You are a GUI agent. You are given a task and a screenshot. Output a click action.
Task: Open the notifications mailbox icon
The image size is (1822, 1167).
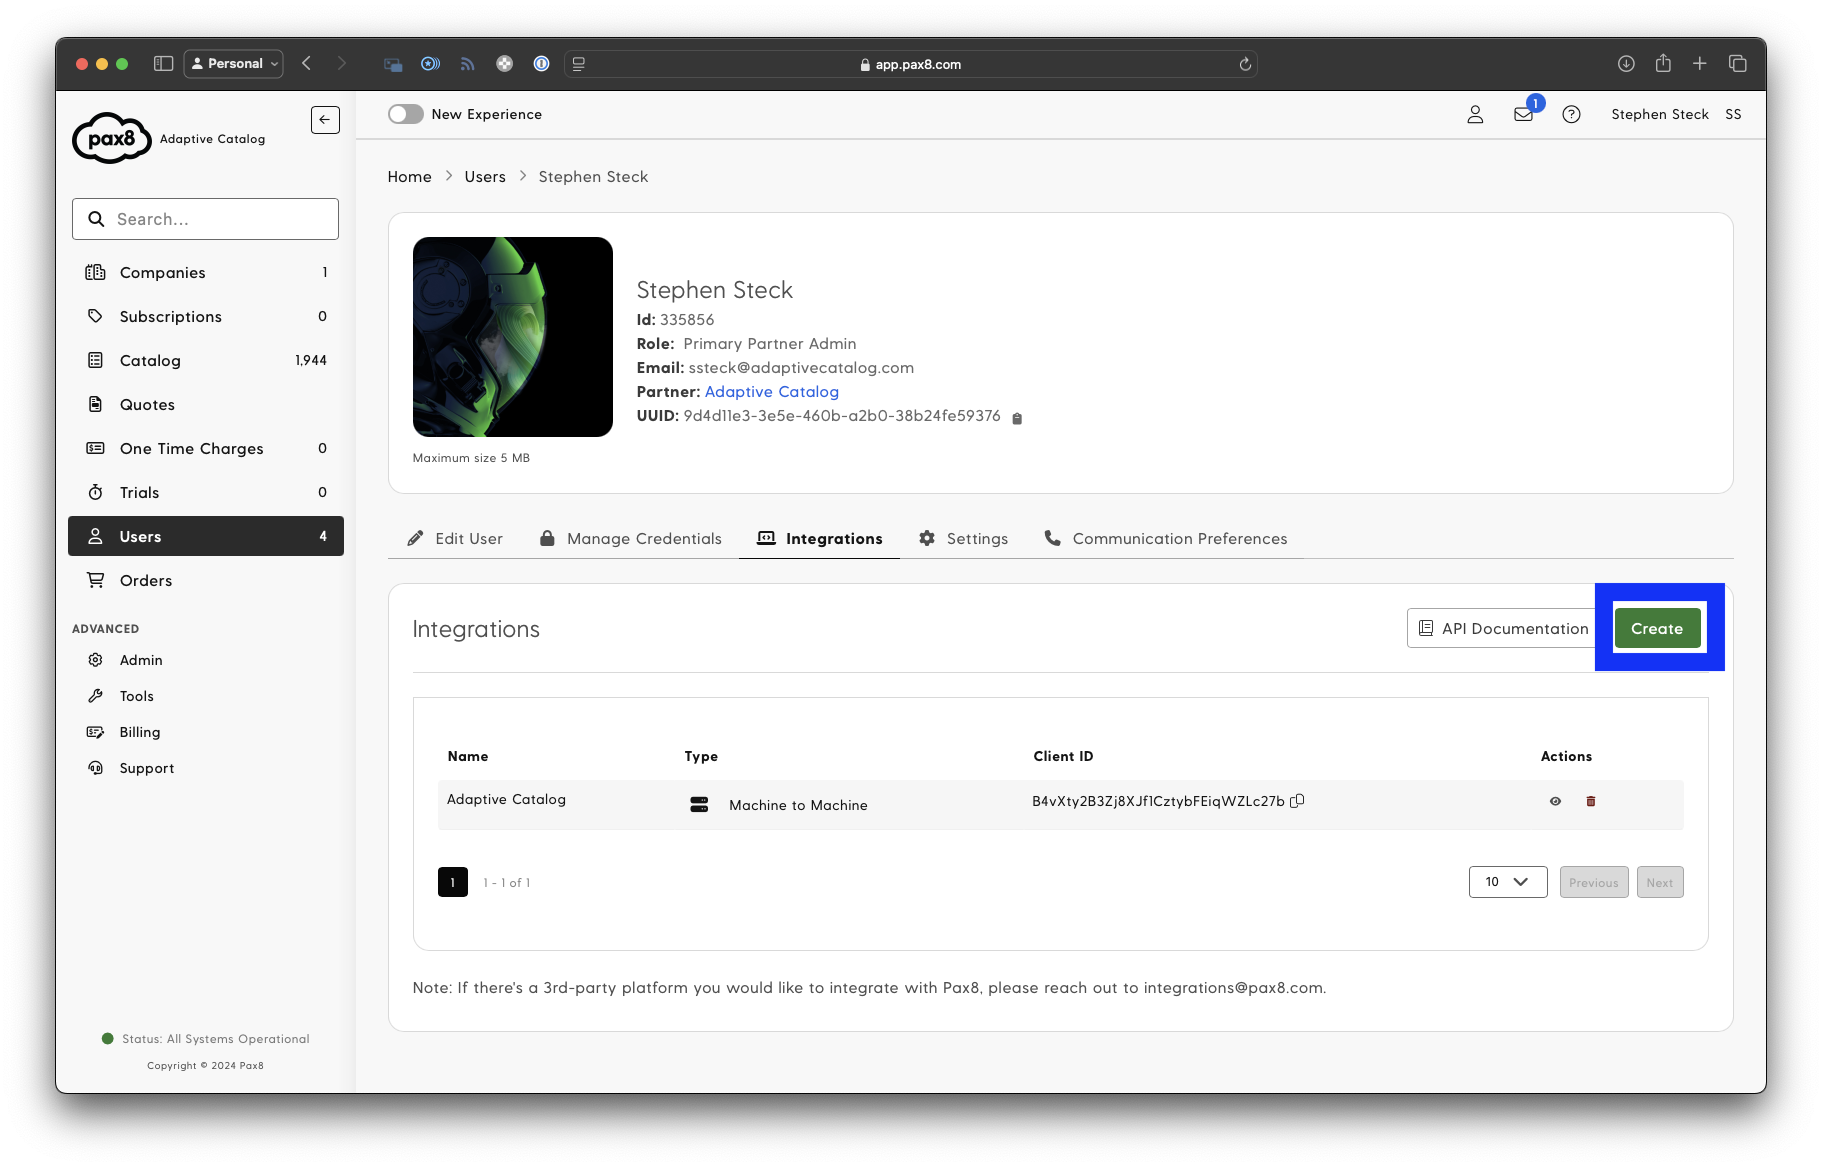coord(1524,115)
